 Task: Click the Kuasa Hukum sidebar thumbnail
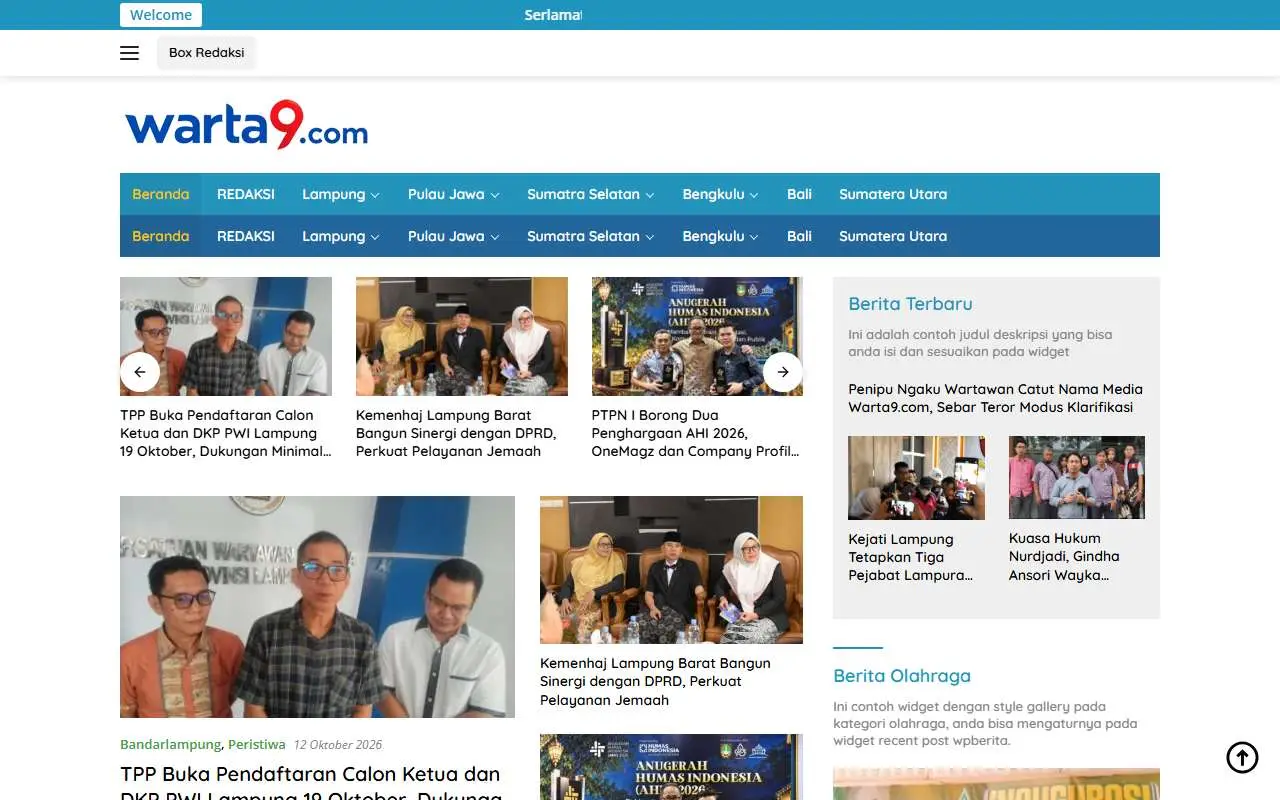click(1076, 478)
